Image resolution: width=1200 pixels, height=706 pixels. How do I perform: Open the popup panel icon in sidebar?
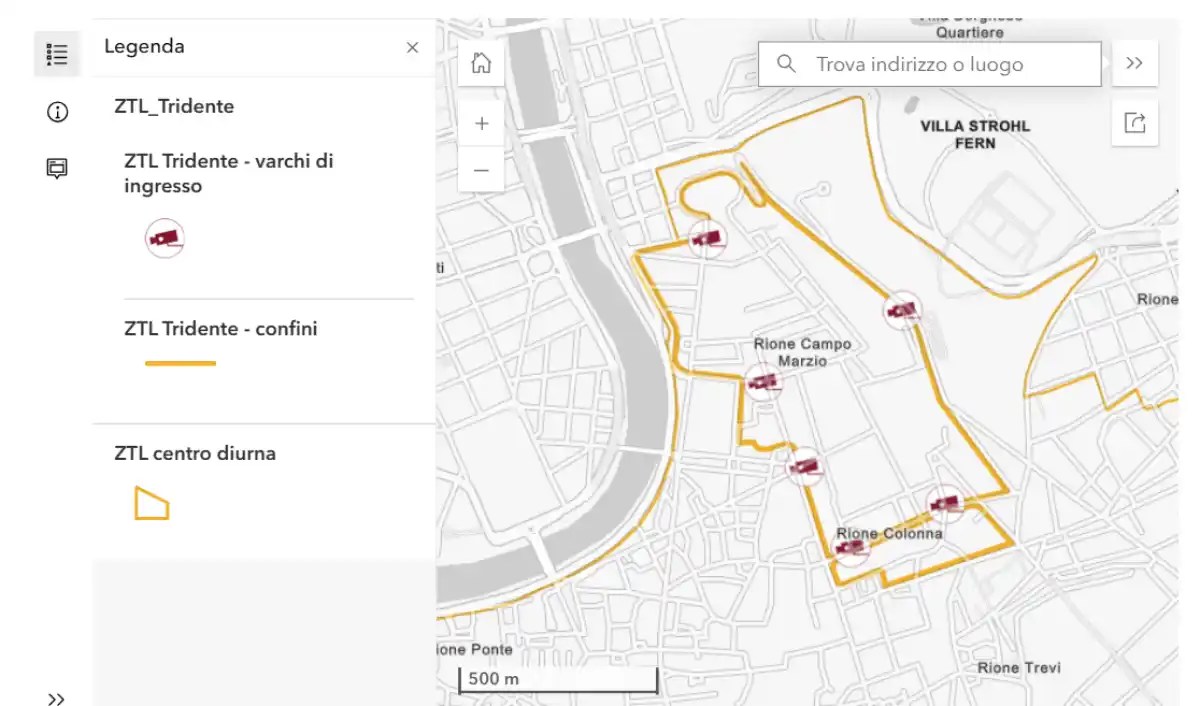tap(57, 169)
